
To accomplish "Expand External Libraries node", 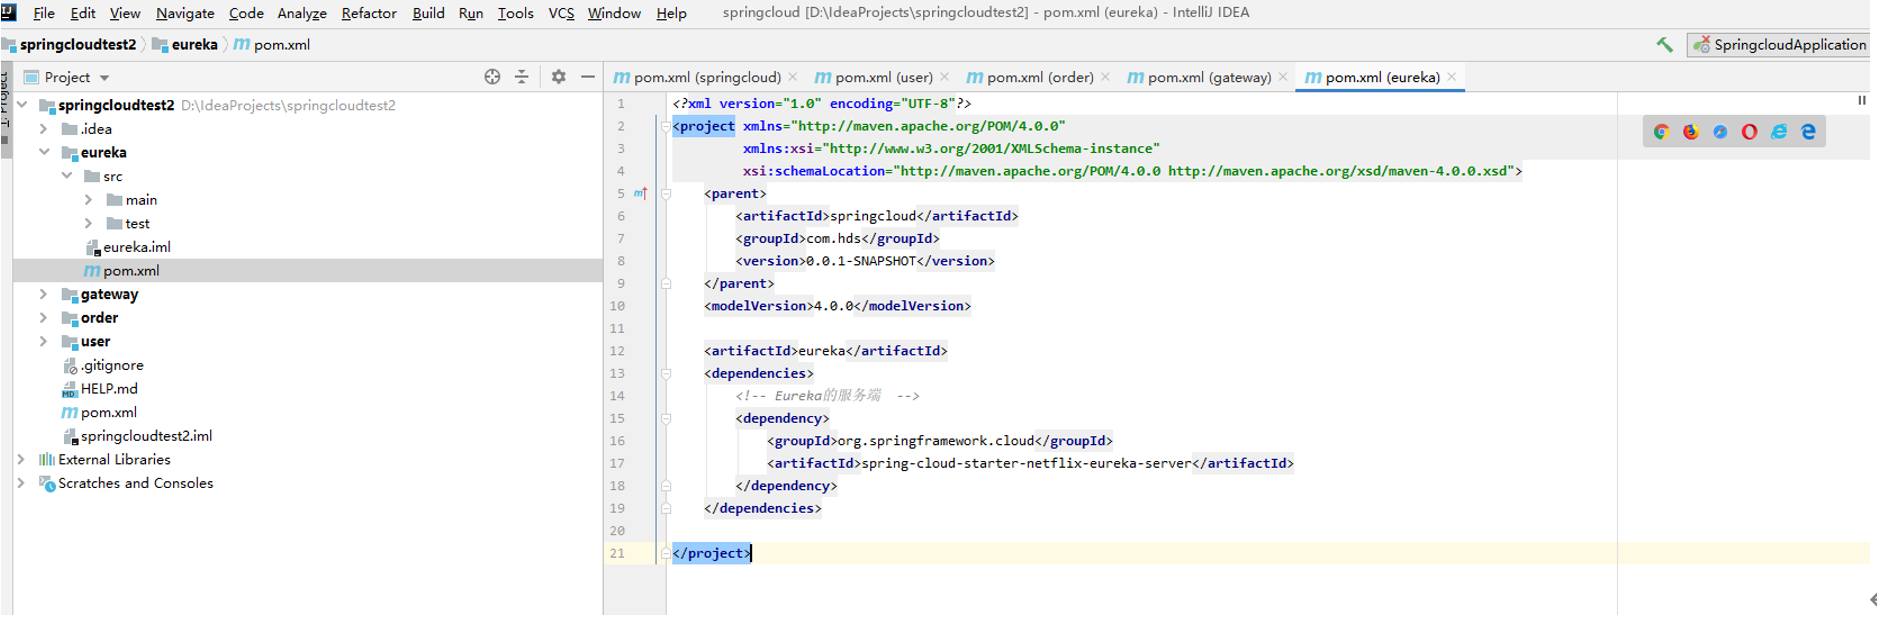I will coord(21,459).
